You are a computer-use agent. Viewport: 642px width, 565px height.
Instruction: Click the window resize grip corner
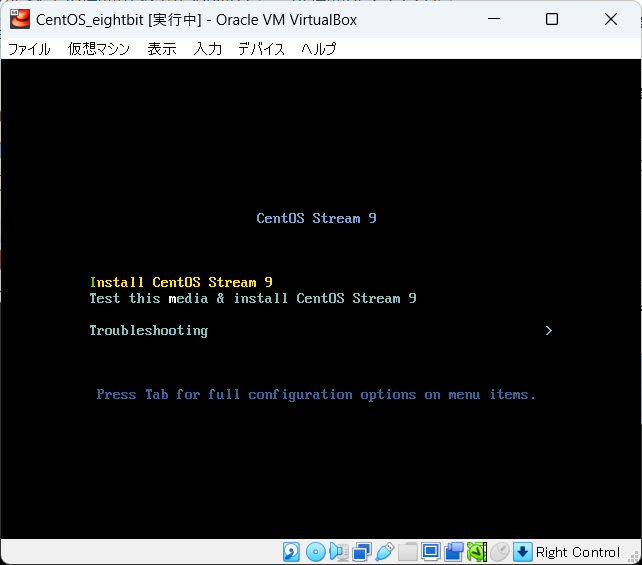(634, 557)
